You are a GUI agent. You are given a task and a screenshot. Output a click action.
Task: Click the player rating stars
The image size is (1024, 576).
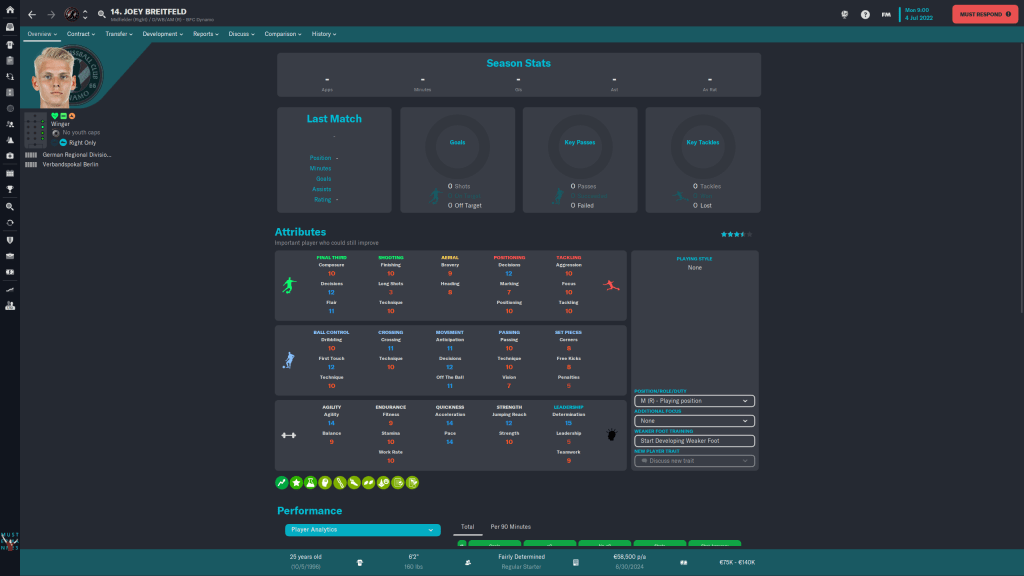735,234
